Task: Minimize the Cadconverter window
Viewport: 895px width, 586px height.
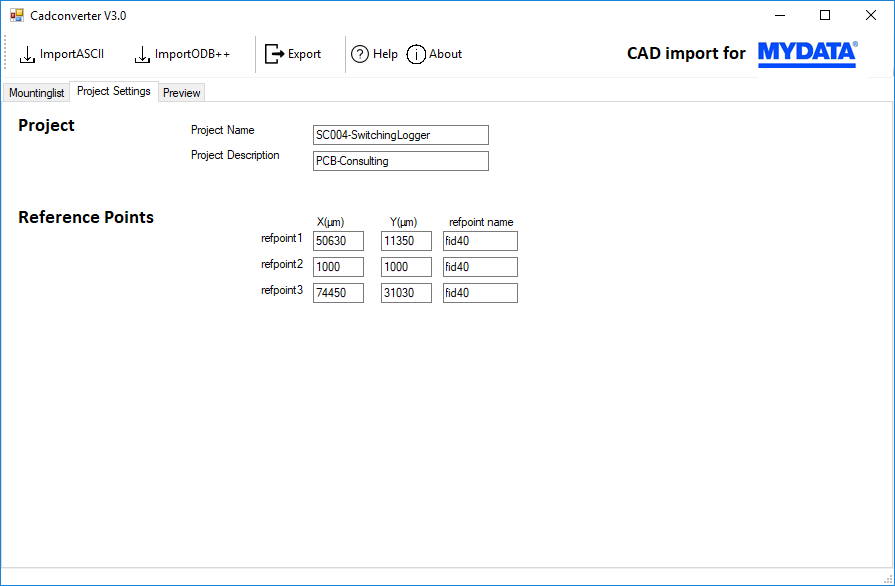Action: (780, 15)
